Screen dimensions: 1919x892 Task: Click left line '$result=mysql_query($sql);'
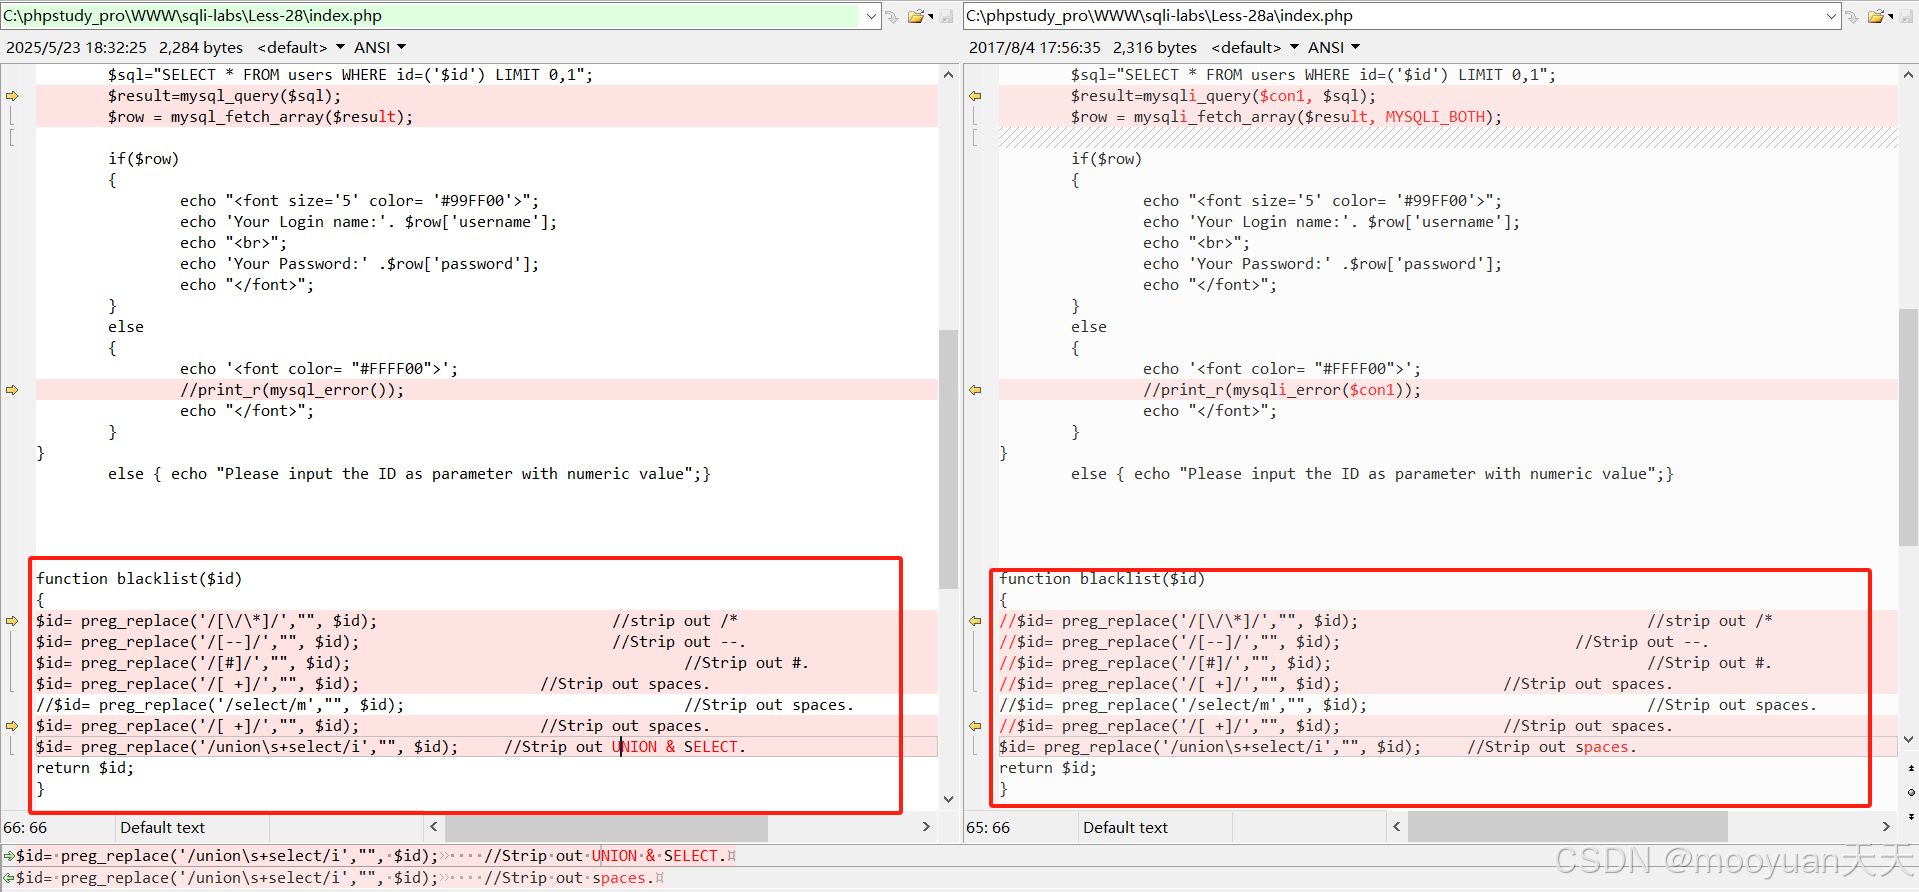click(x=224, y=96)
